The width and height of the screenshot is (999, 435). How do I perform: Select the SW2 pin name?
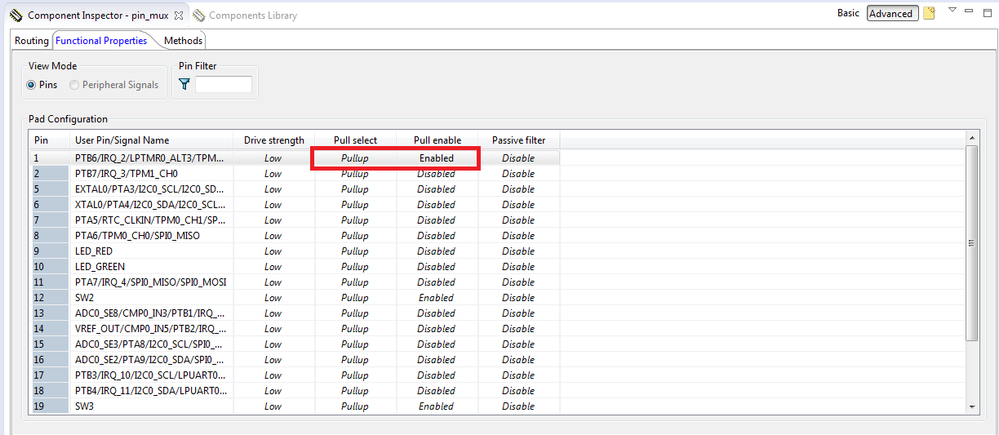85,297
